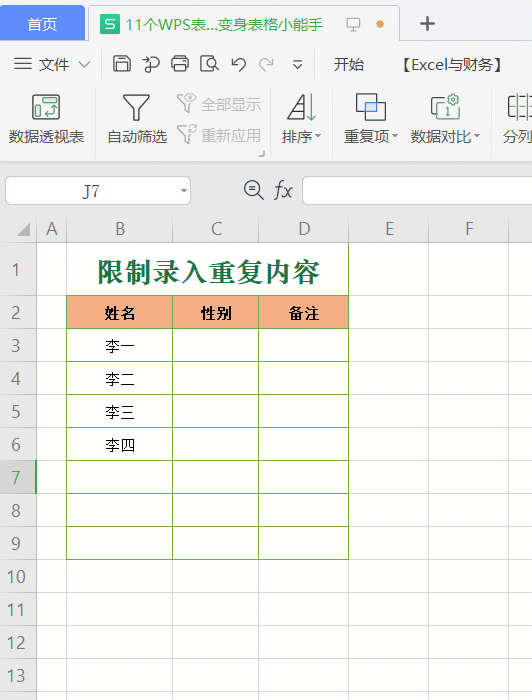The width and height of the screenshot is (532, 700).
Task: Expand the quick access toolbar customize arrow
Action: (298, 65)
